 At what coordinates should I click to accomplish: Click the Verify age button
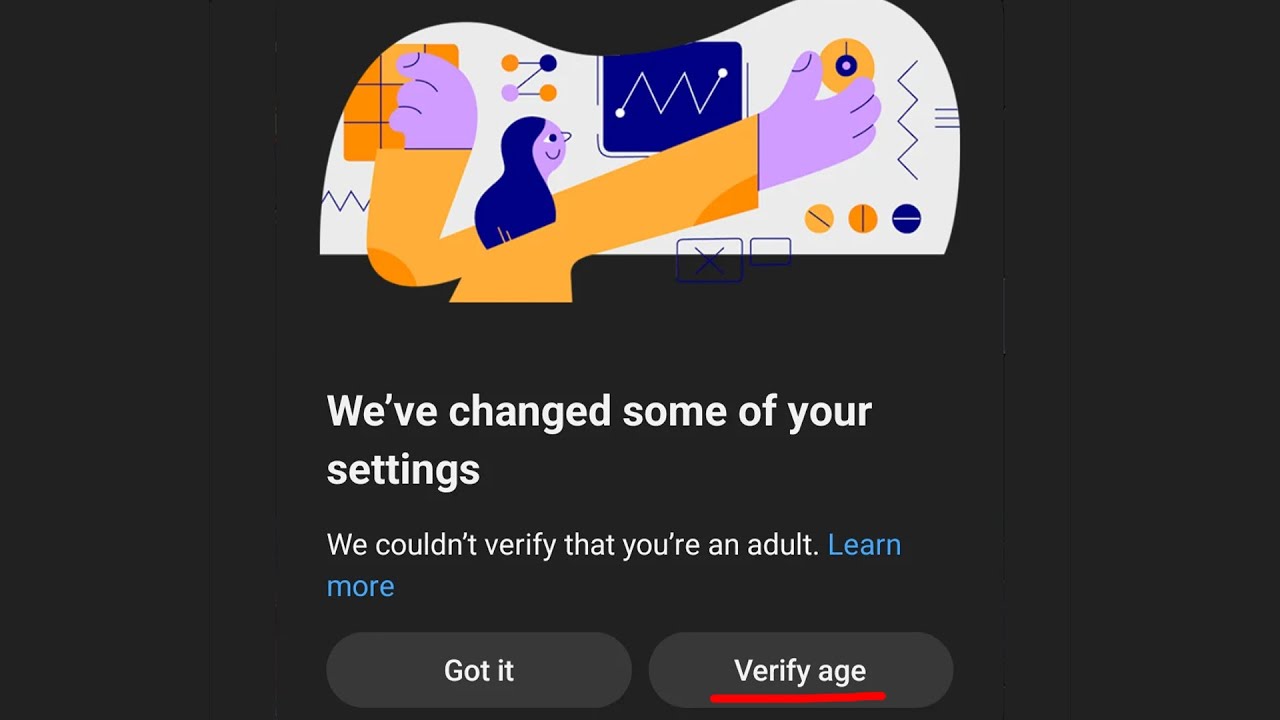(801, 670)
